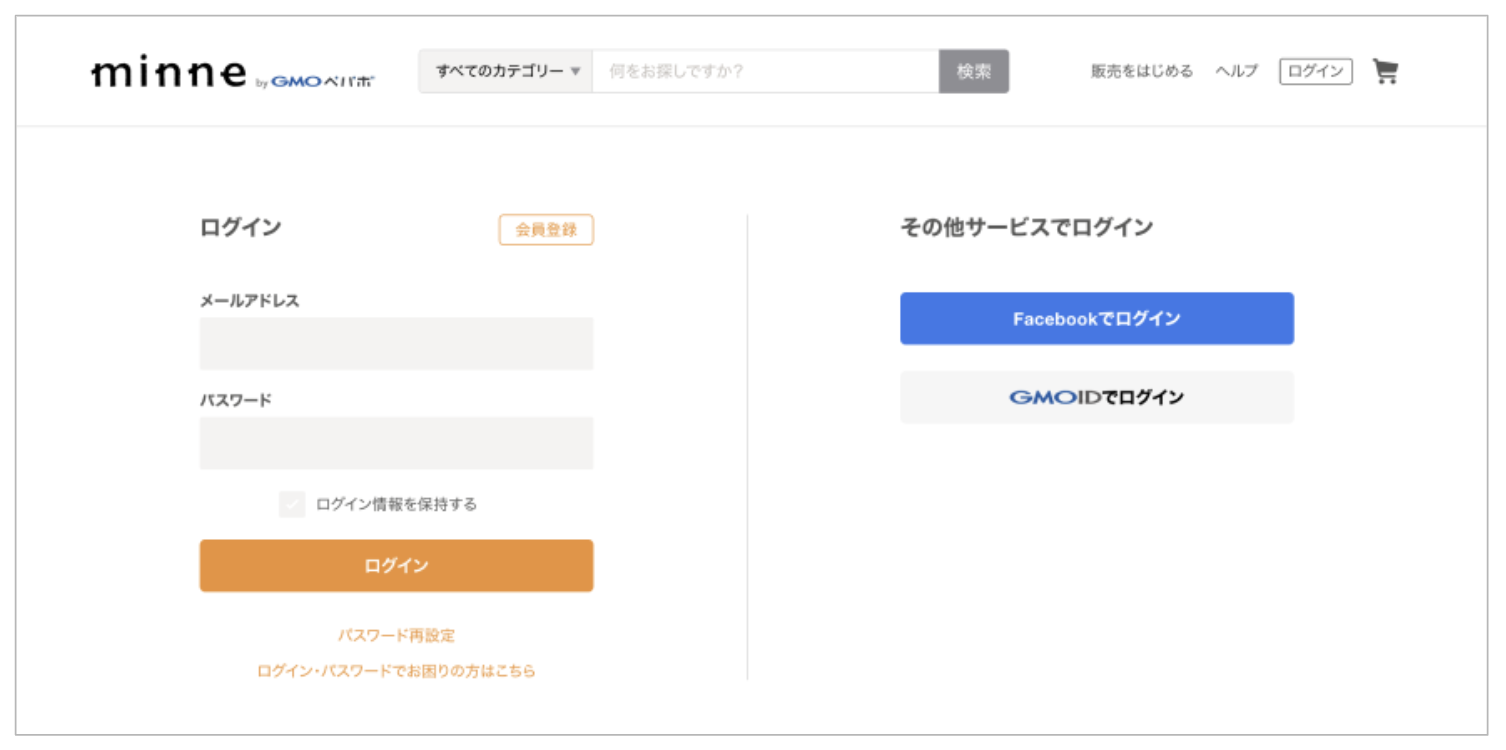Viewport: 1506px width, 750px height.
Task: Click the GMO Pepabo logo text
Action: tap(322, 82)
